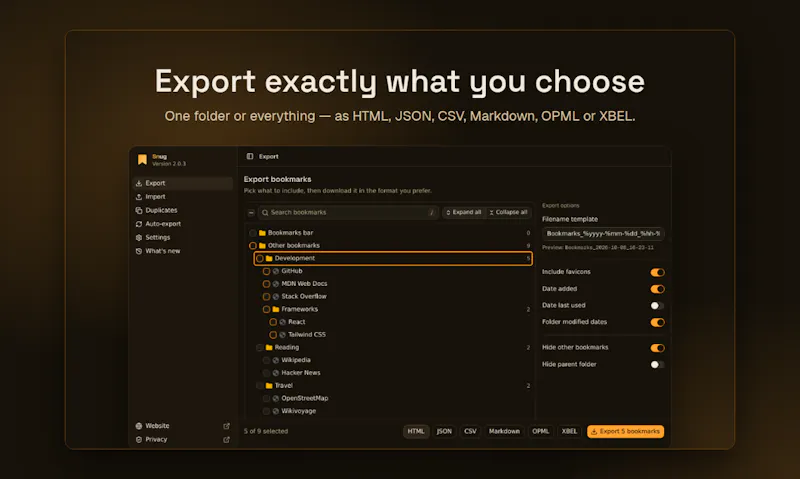Enable the Date last used switch

click(x=657, y=306)
